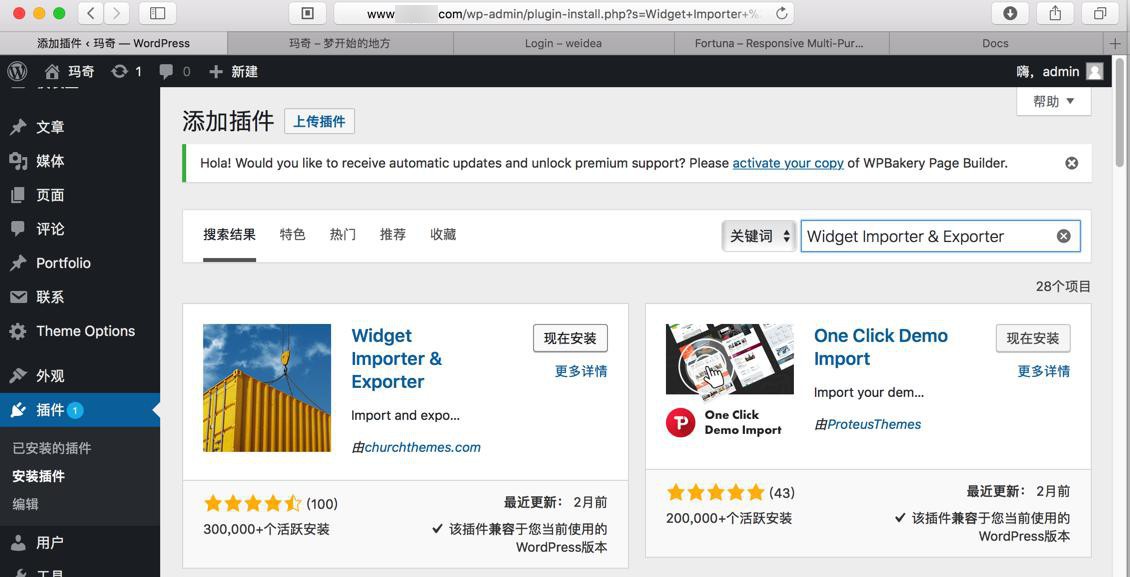Click the admin avatar icon at top right
This screenshot has height=577, width=1130.
1095,71
